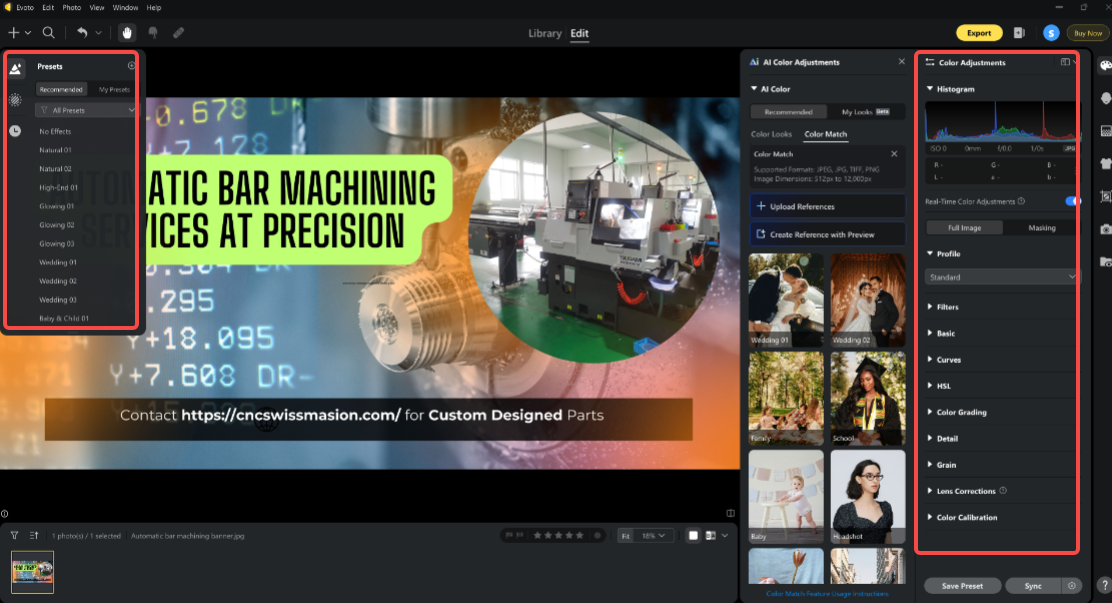The image size is (1112, 603).
Task: Open the History clock icon
Action: [15, 131]
